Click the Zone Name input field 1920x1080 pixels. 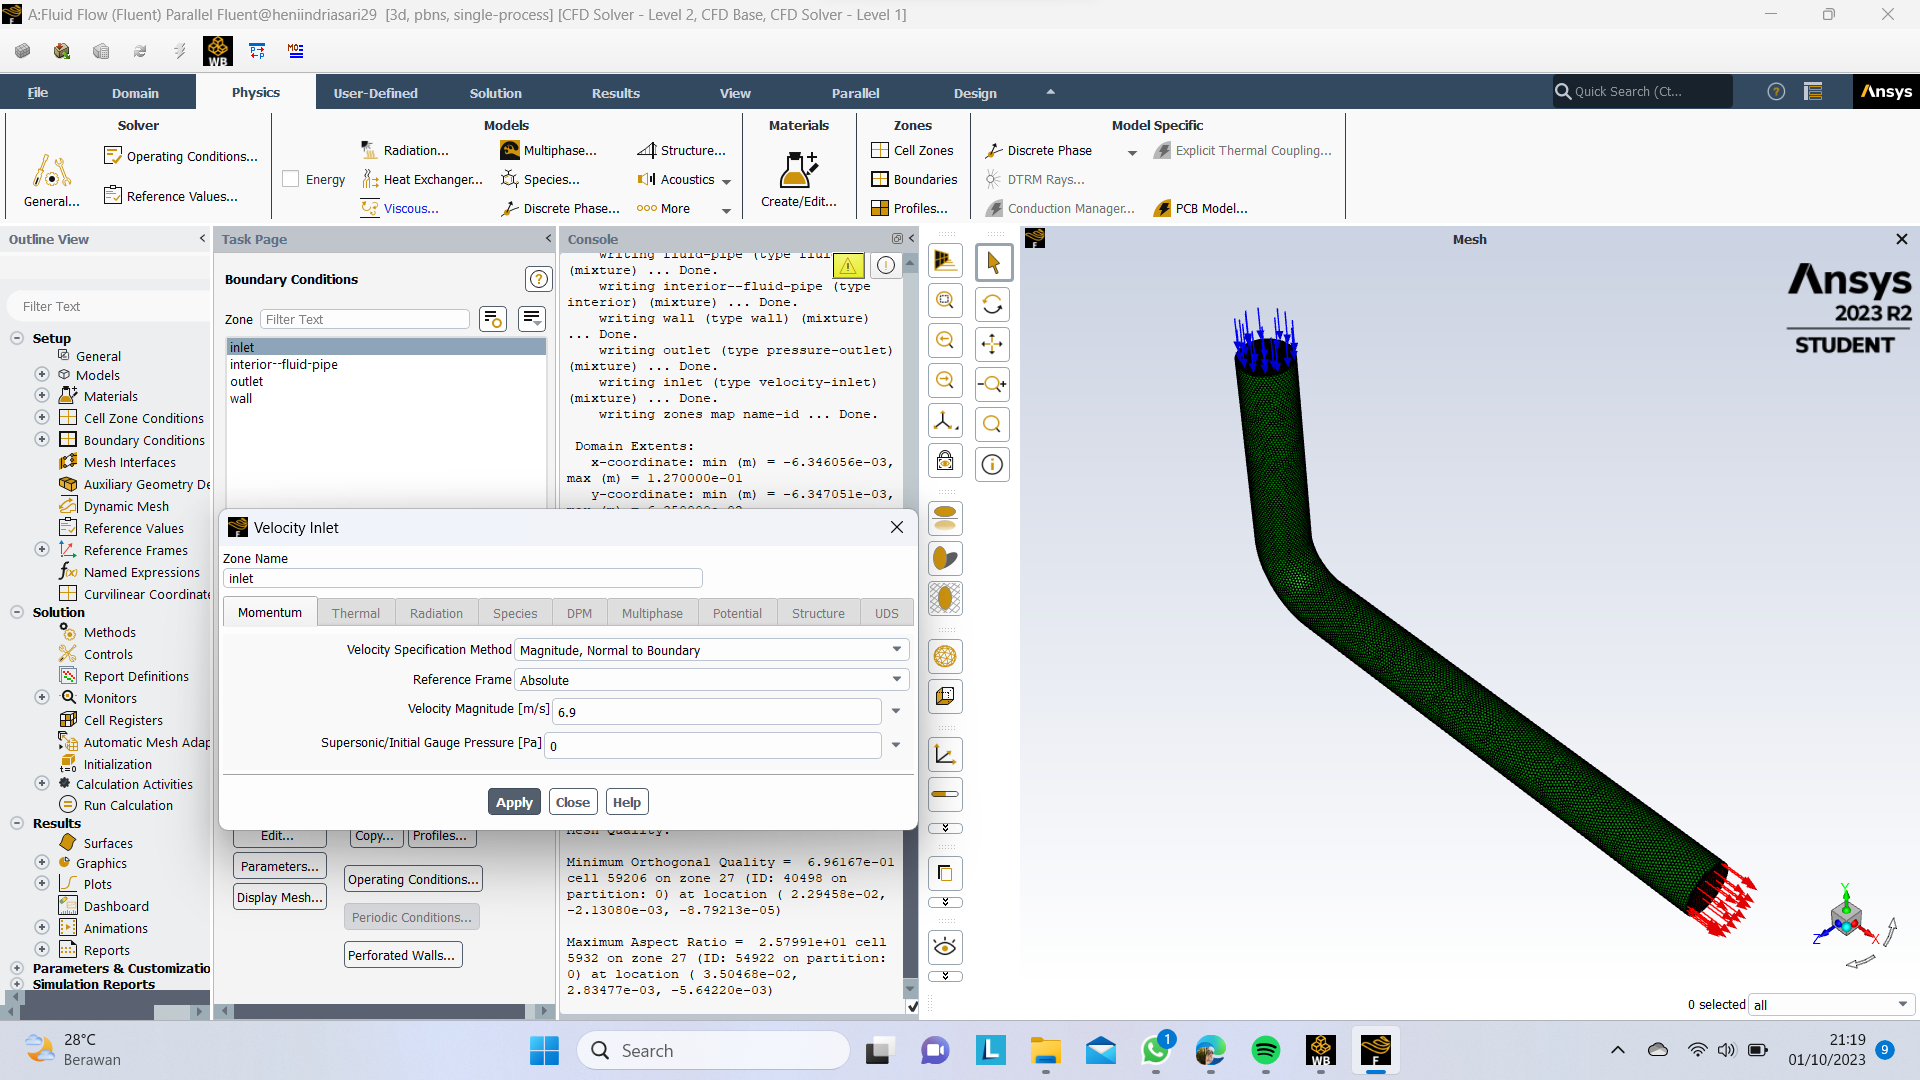(463, 578)
